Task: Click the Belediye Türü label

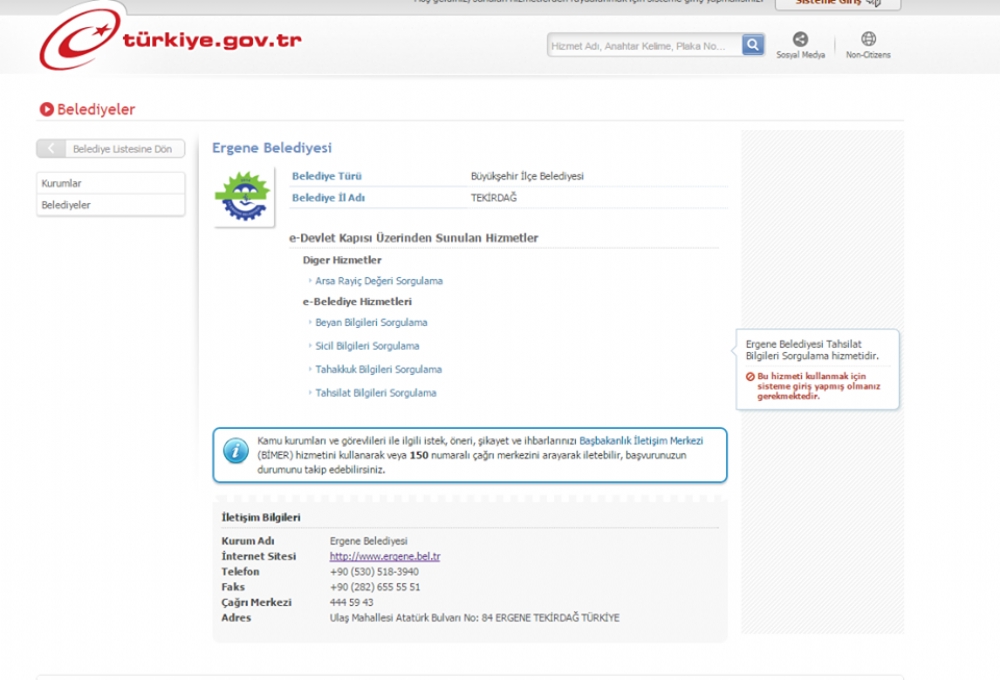Action: tap(327, 176)
